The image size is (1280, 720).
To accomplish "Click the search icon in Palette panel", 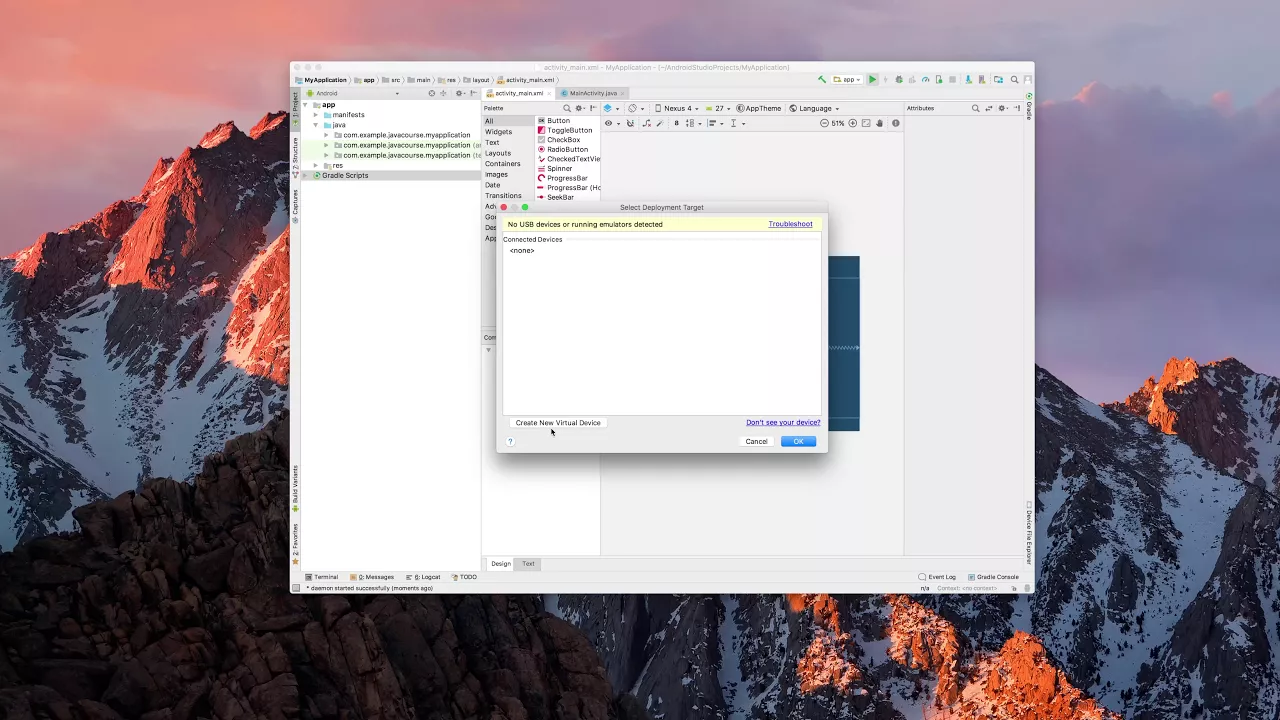I will click(x=567, y=108).
